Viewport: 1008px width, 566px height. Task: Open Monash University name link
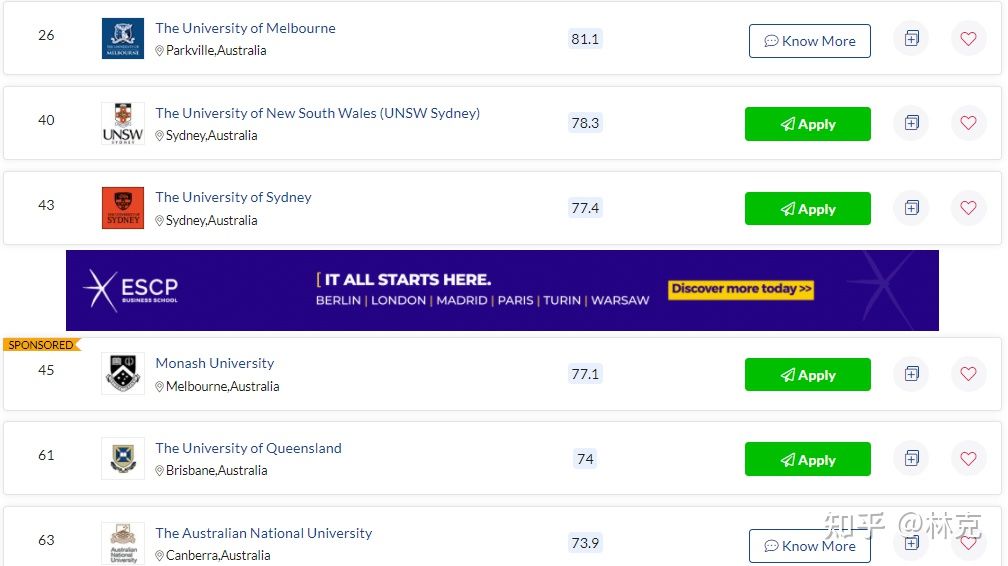pos(215,363)
